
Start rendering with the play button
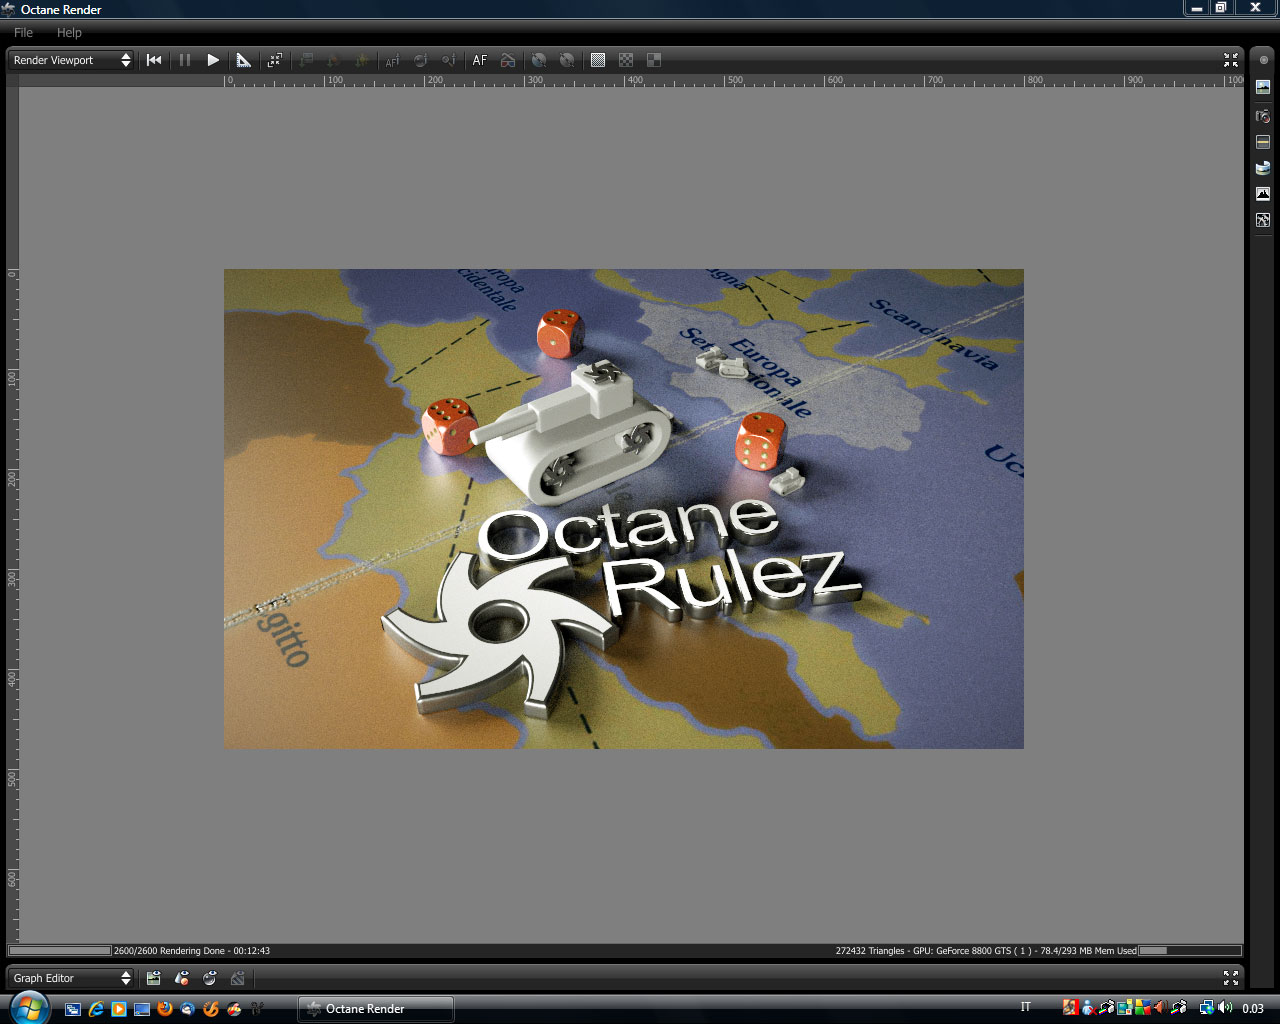(x=213, y=60)
